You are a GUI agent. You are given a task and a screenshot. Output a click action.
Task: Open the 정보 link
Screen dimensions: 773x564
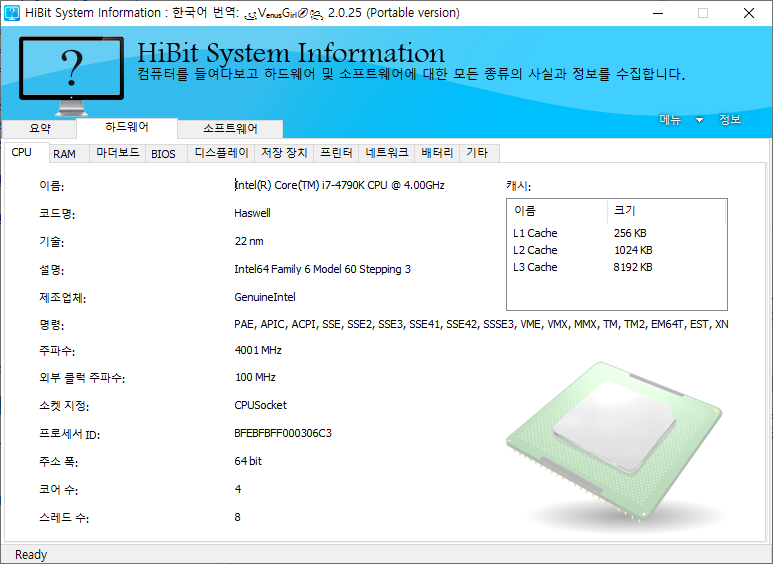point(730,120)
